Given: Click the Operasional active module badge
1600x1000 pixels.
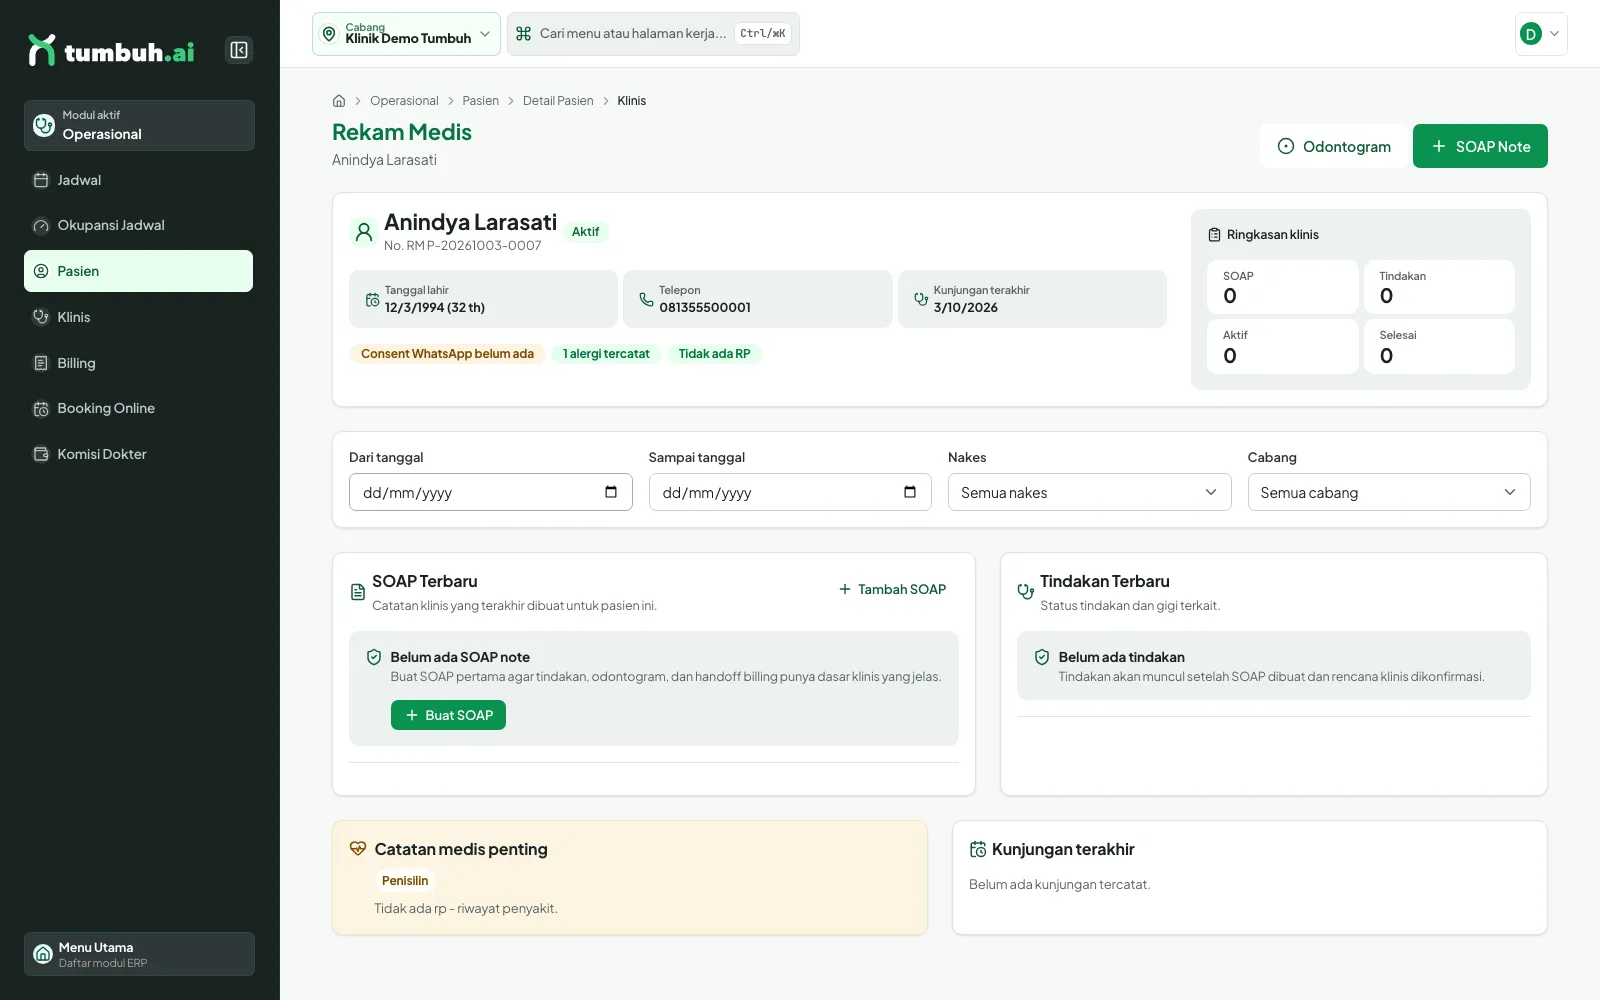Looking at the screenshot, I should (x=139, y=125).
